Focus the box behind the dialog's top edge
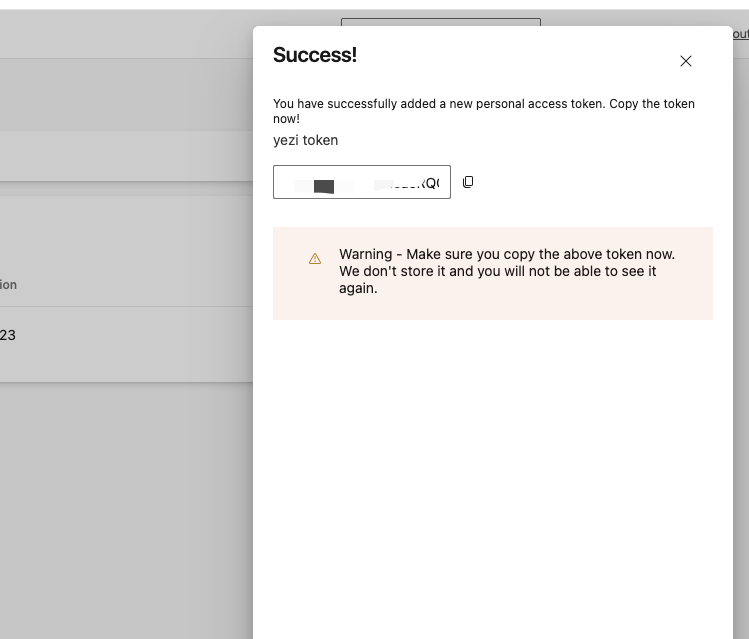This screenshot has width=749, height=639. pyautogui.click(x=440, y=21)
